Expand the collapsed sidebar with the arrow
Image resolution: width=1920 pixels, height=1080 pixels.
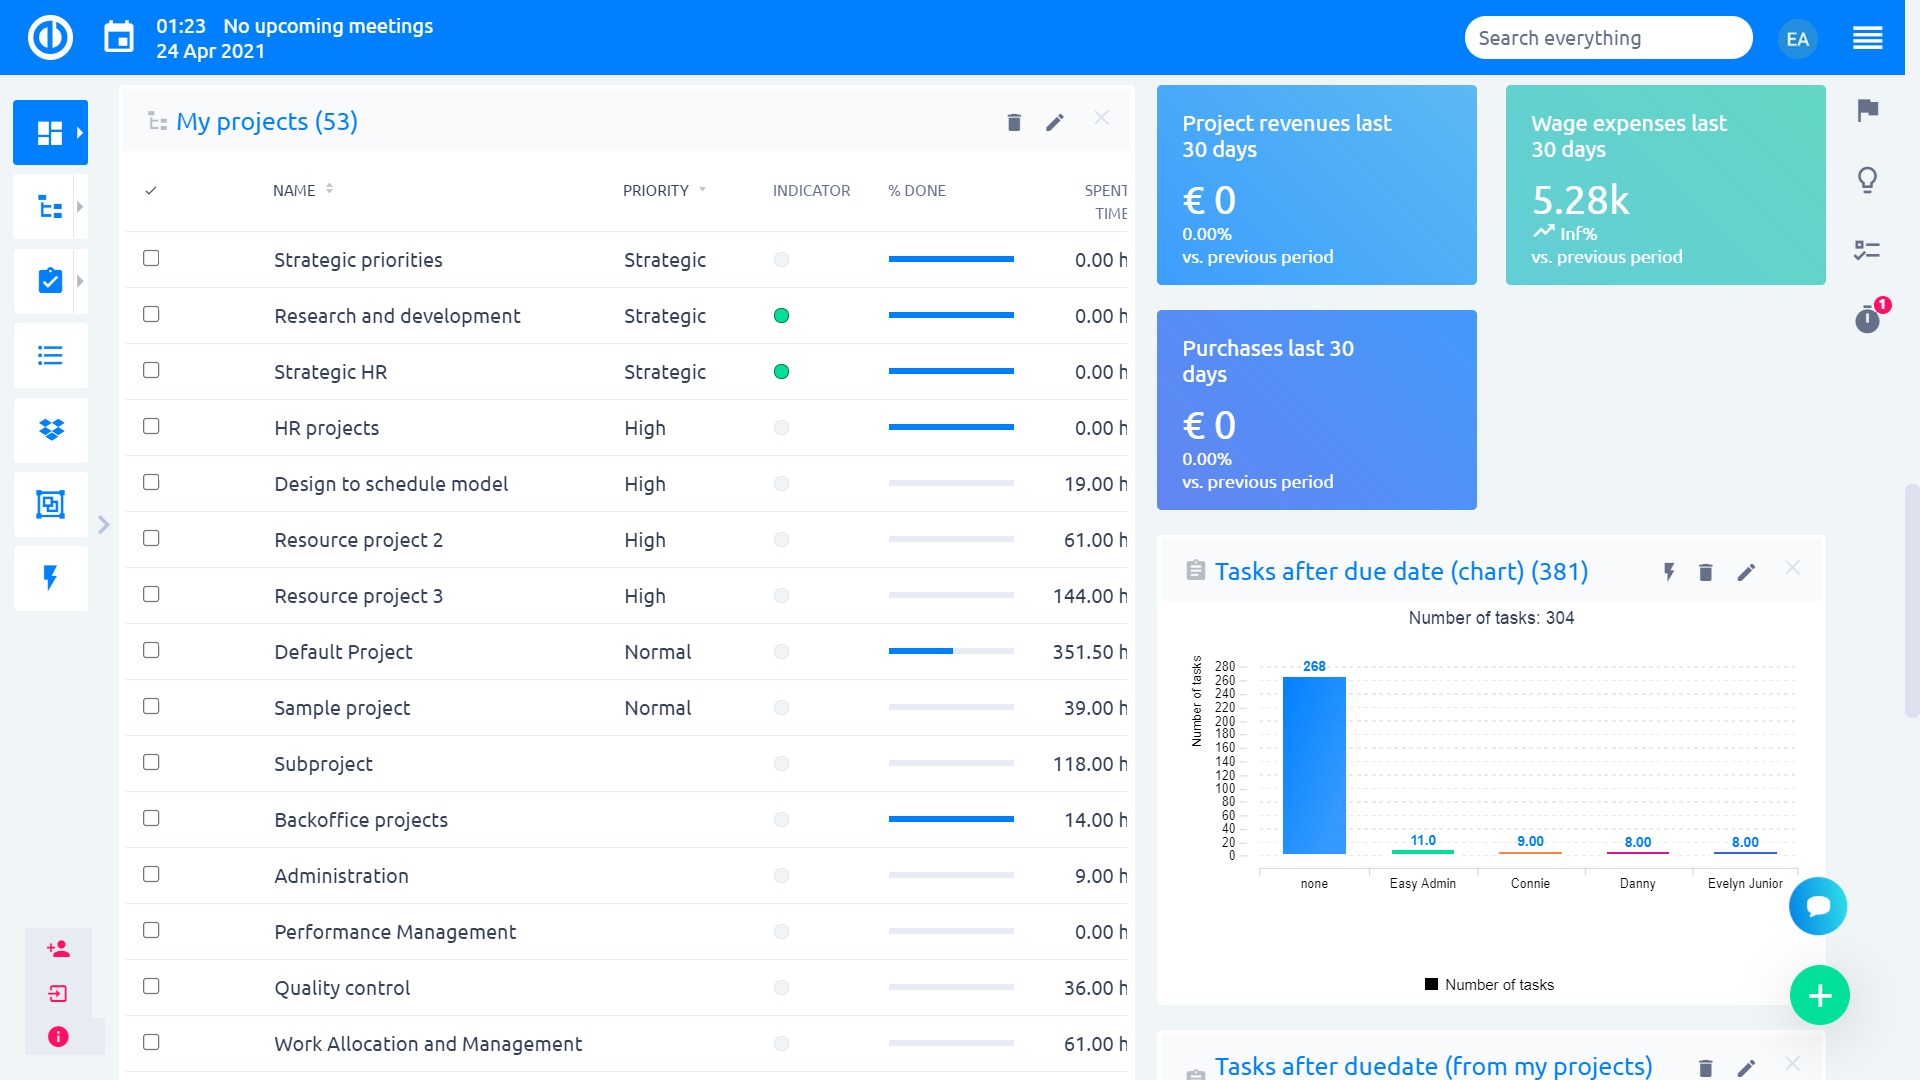click(x=103, y=523)
